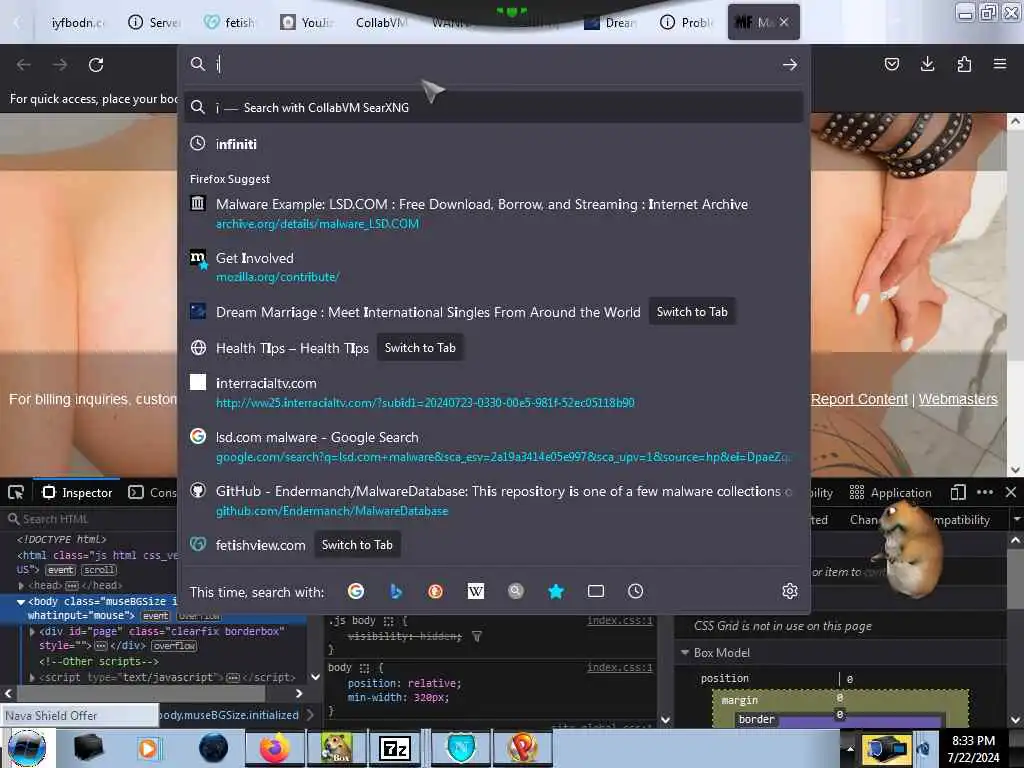Select Search with CollabVM SearXNG row
Screen dimensions: 1024x768
[x=494, y=108]
